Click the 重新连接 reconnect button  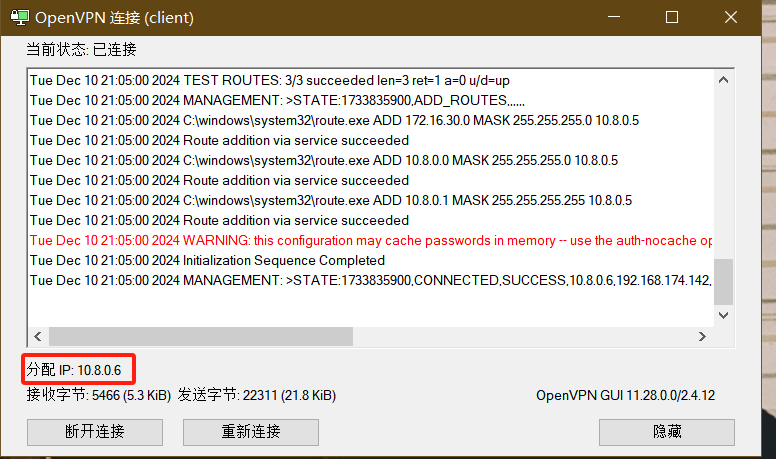point(251,432)
